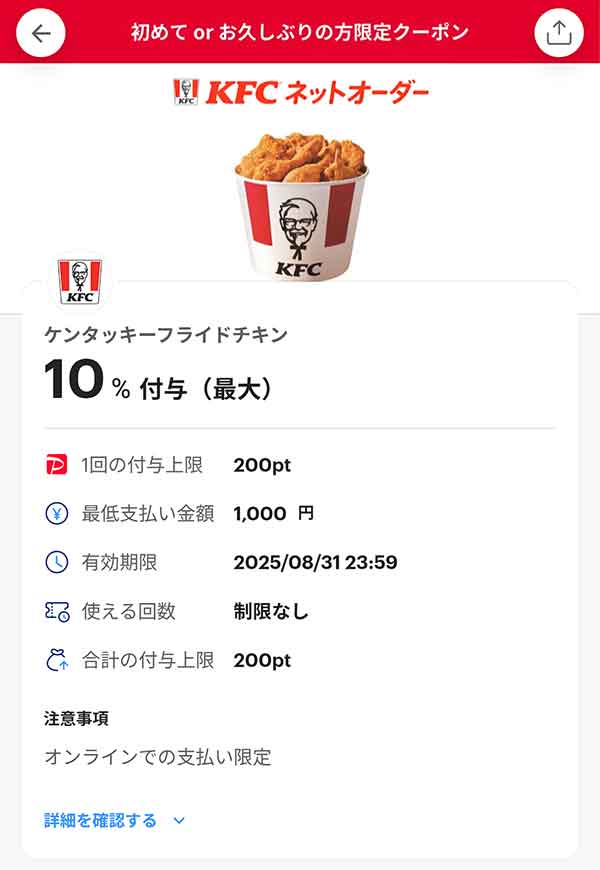The width and height of the screenshot is (600, 870).
Task: Tap the 10% 付与（最大） heading
Action: tap(158, 384)
